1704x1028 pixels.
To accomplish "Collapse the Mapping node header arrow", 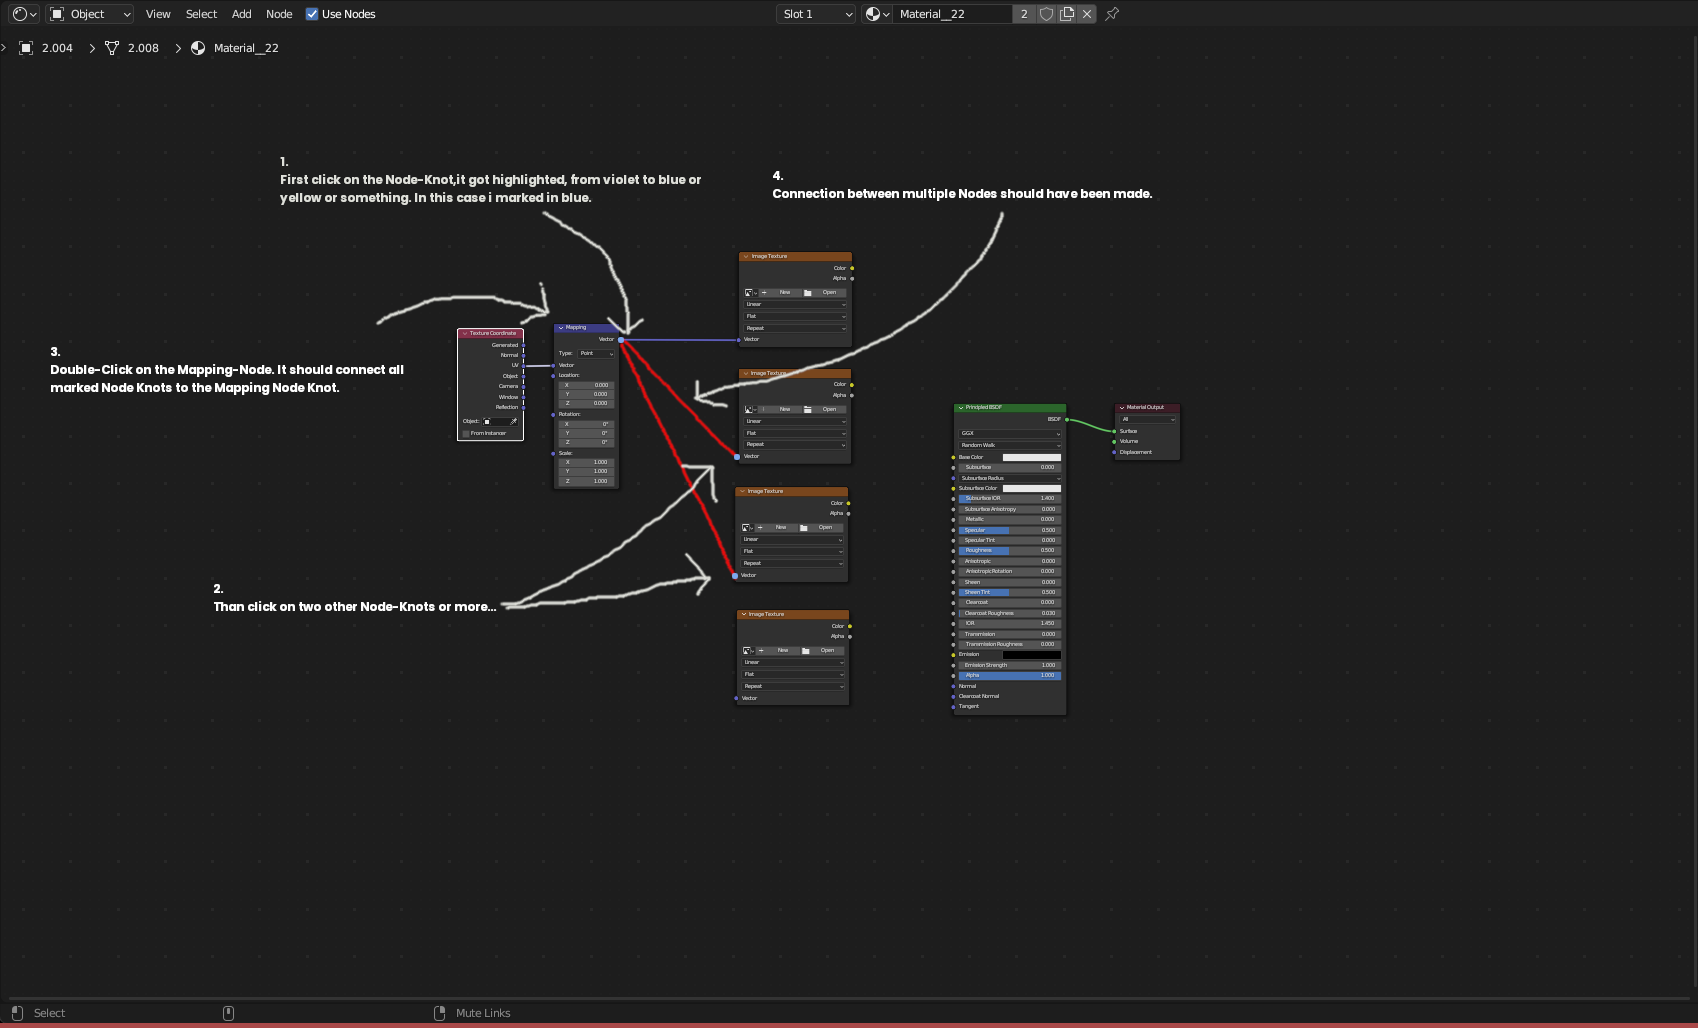I will pyautogui.click(x=561, y=328).
